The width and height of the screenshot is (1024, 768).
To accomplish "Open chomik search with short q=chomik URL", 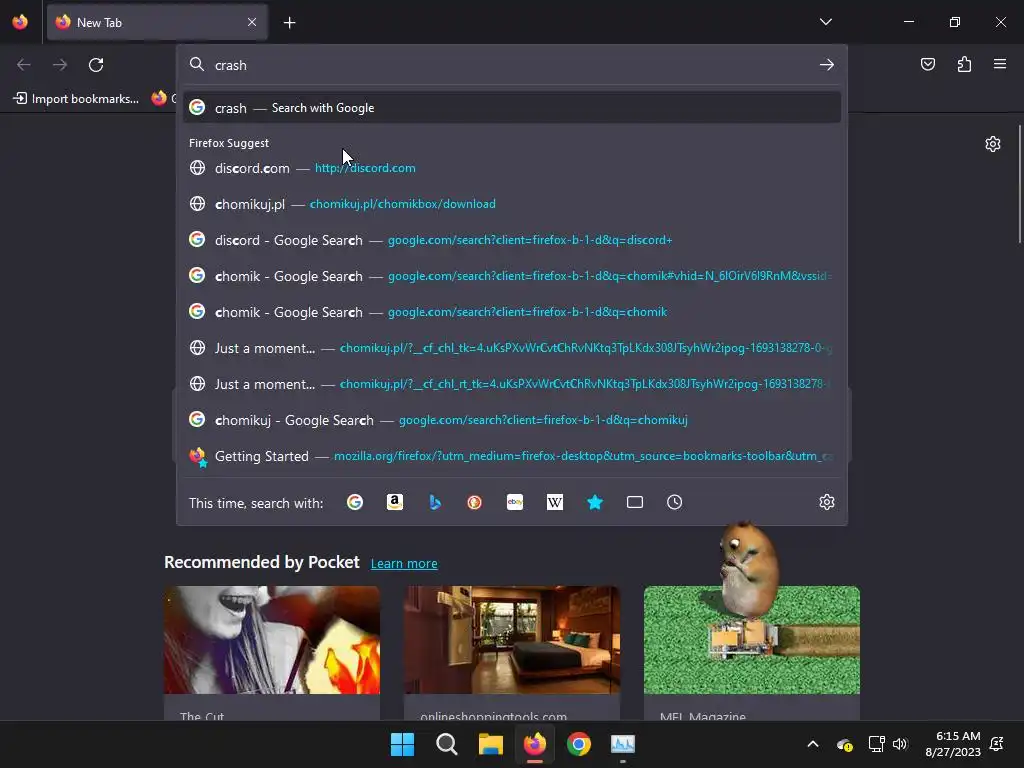I will (x=512, y=312).
